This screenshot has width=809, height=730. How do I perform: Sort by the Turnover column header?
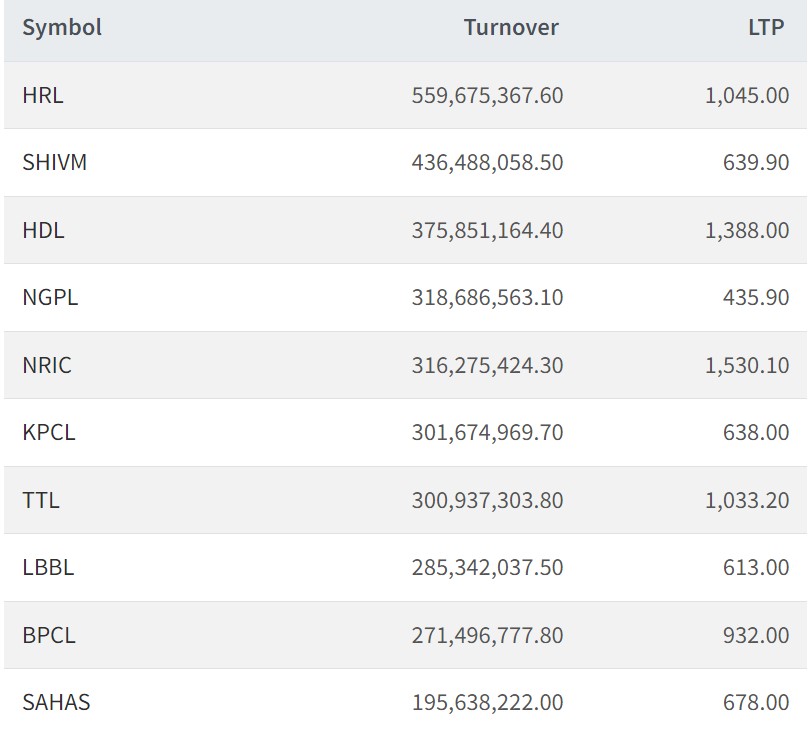510,28
